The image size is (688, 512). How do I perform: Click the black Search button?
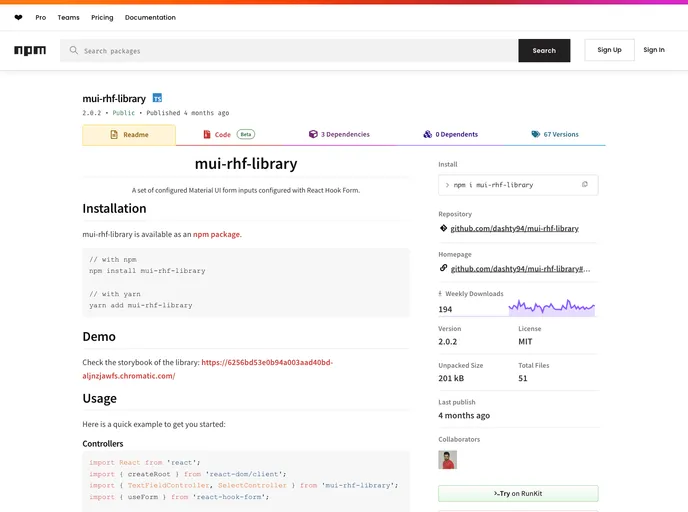tap(544, 50)
